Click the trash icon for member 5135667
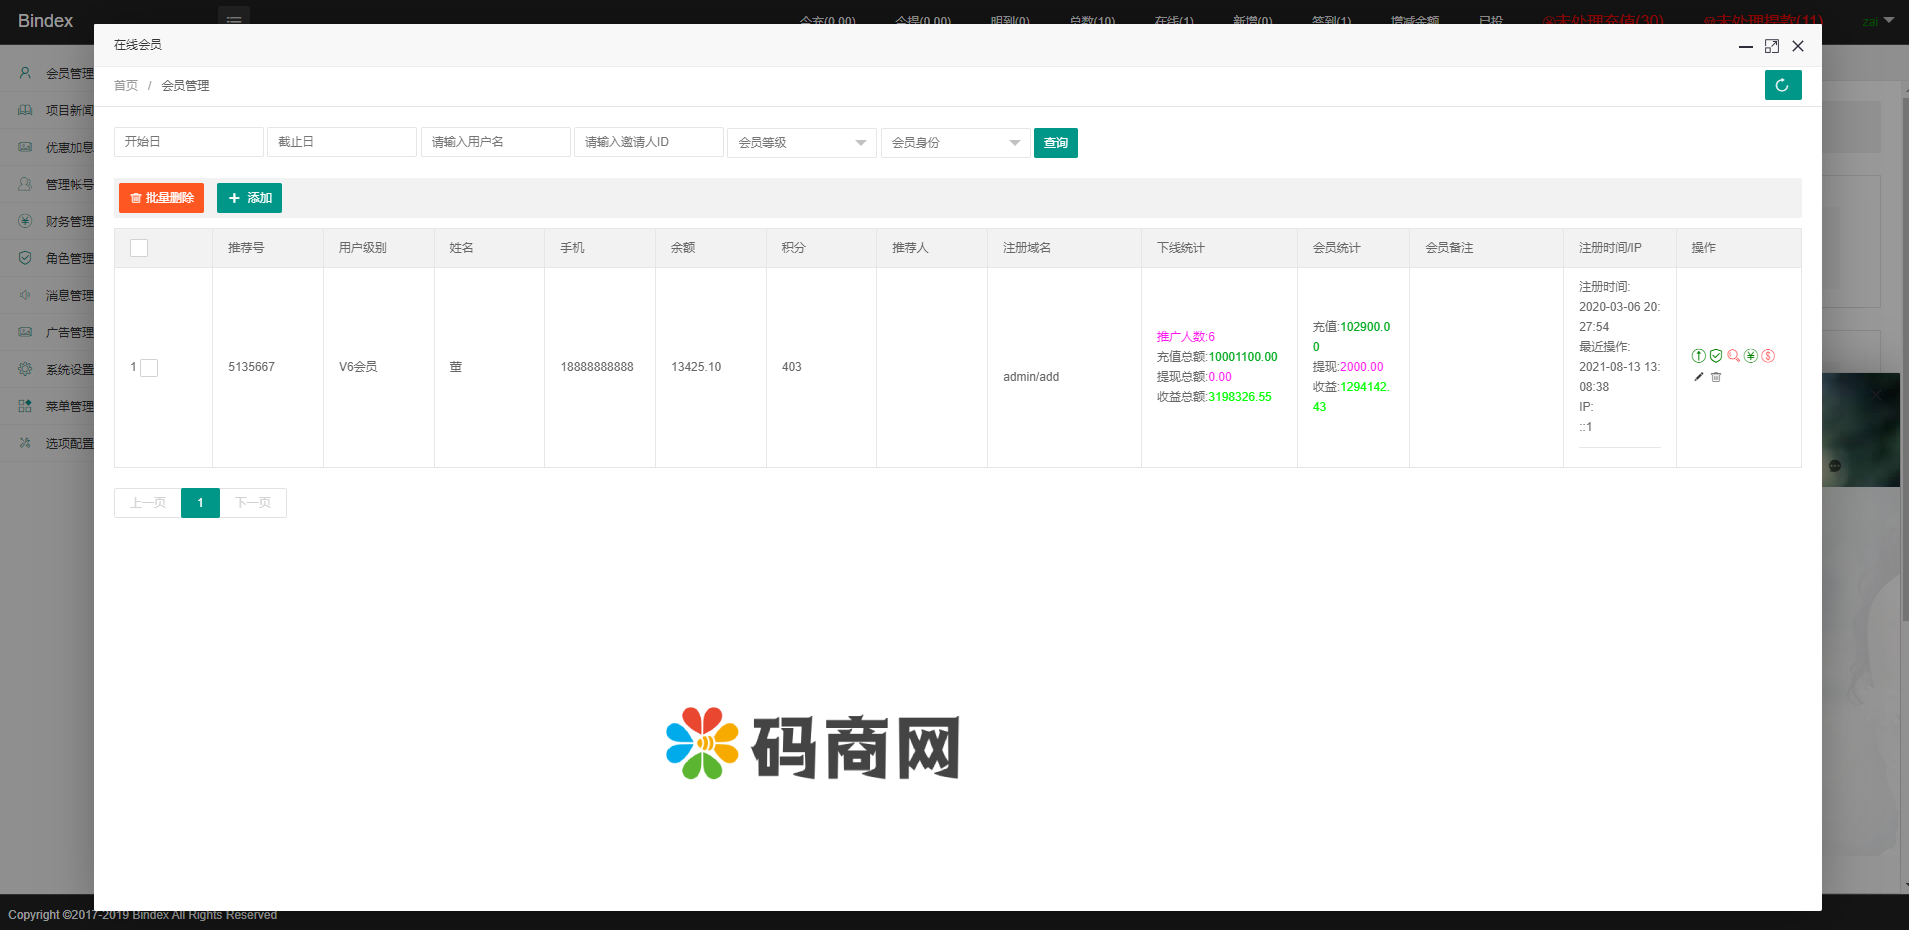Image resolution: width=1909 pixels, height=930 pixels. pyautogui.click(x=1716, y=377)
